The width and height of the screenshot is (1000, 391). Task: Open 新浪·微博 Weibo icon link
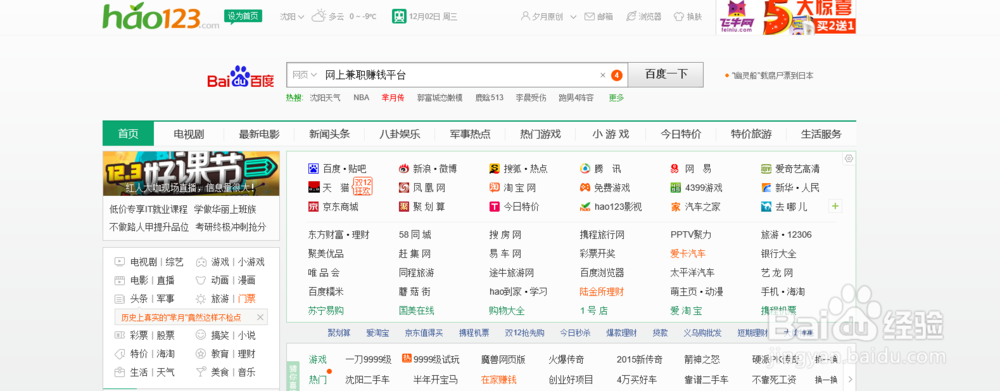point(404,169)
